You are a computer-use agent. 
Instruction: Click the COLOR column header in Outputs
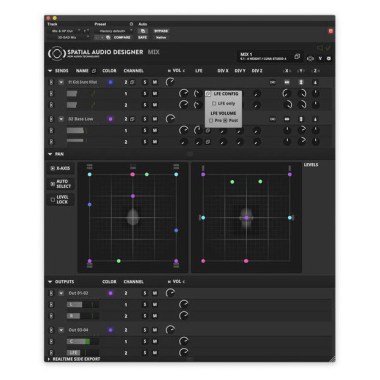tap(109, 282)
